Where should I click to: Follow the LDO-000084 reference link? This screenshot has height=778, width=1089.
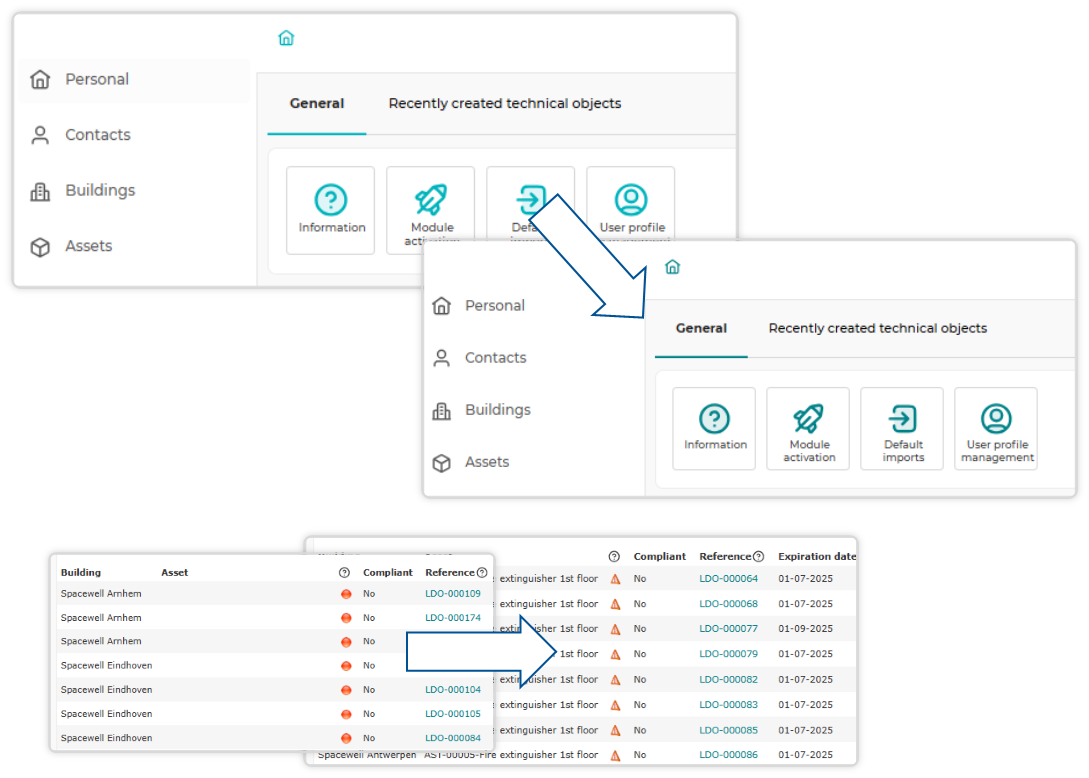453,738
